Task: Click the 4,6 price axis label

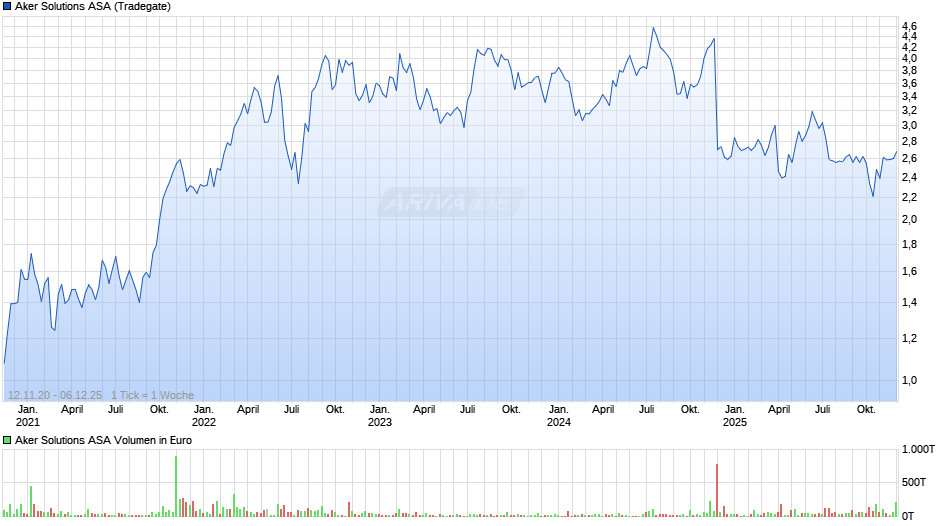Action: tap(909, 26)
